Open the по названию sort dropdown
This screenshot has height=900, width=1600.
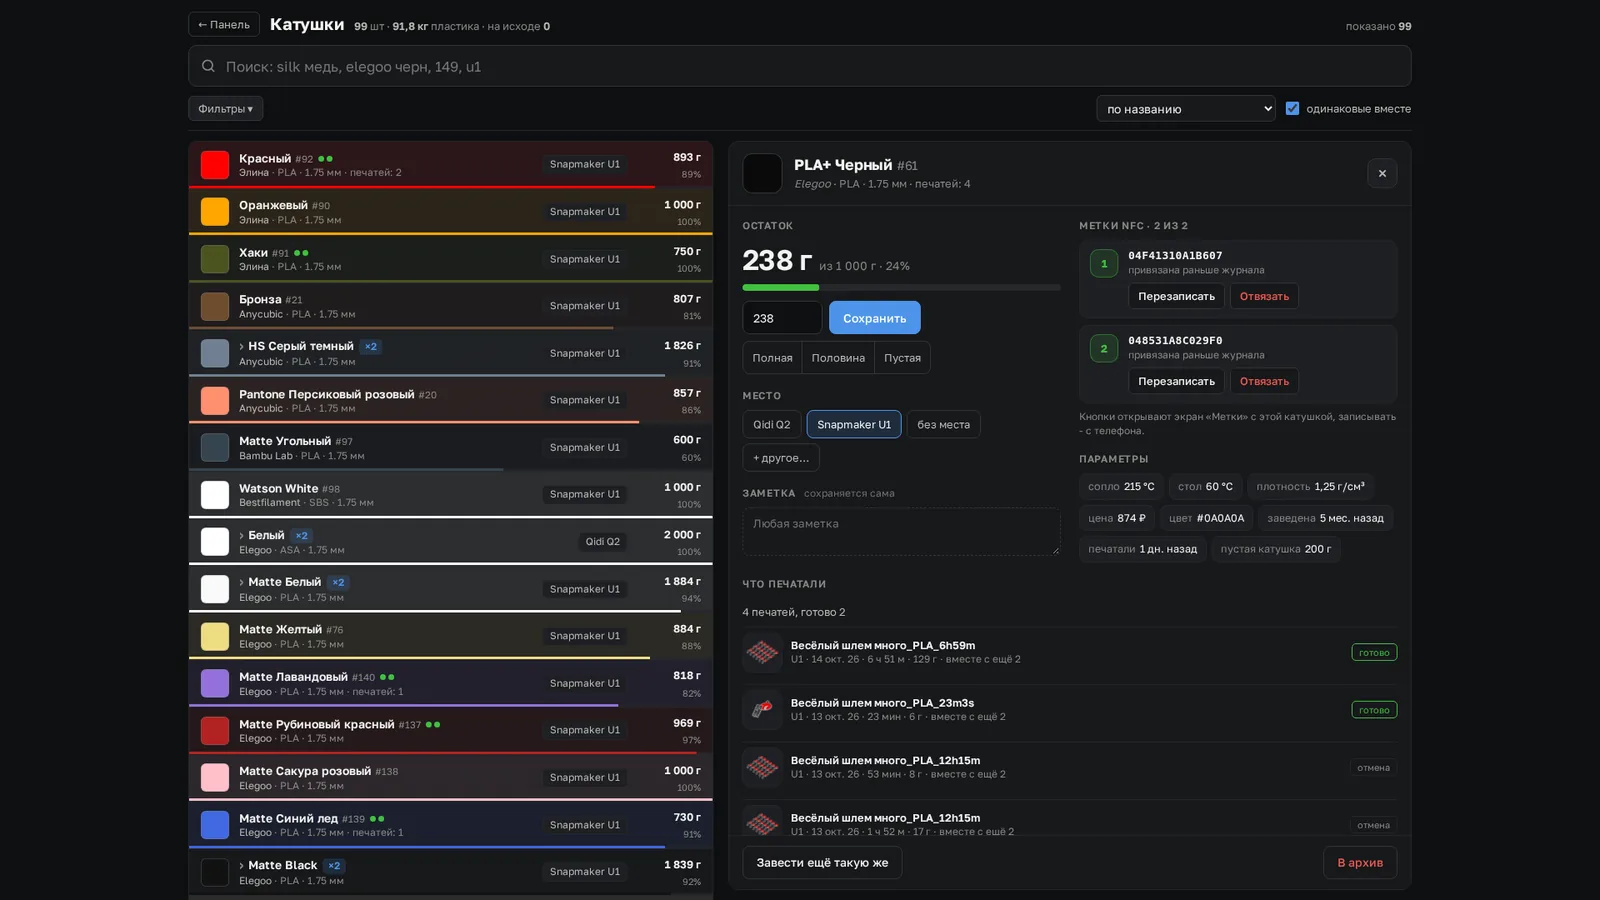(x=1186, y=109)
